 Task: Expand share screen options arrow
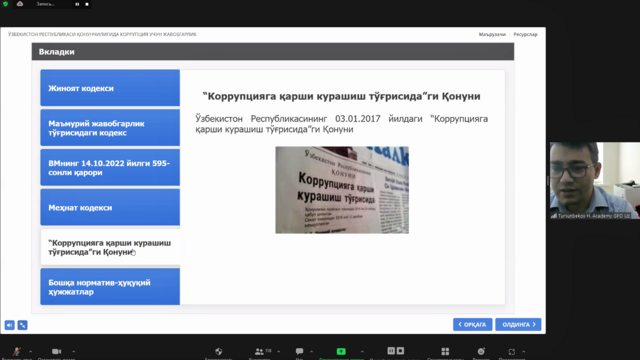(x=362, y=351)
